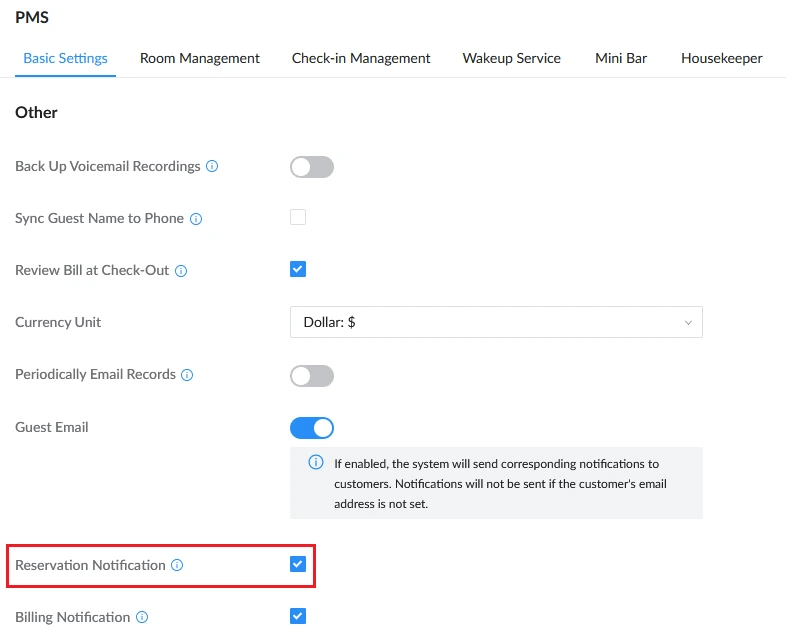Check the Sync Guest Name to Phone box
Image resolution: width=786 pixels, height=642 pixels.
click(298, 218)
